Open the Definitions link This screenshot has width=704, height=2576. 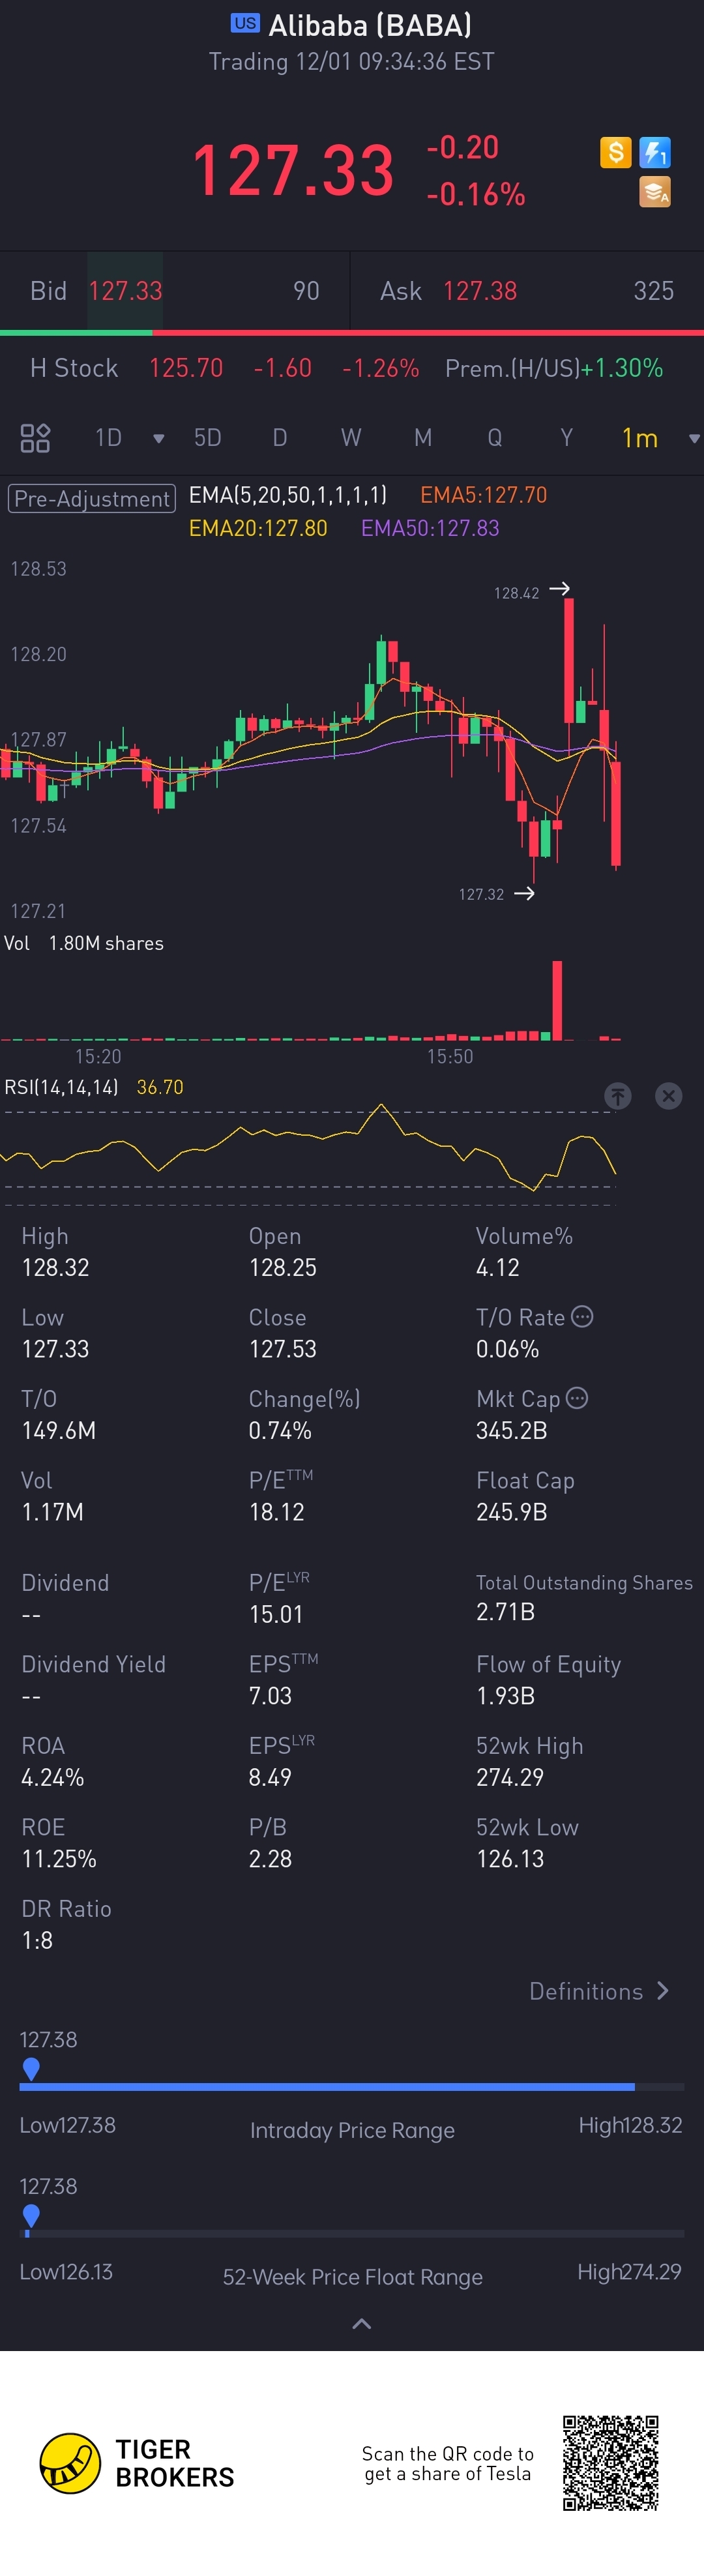(598, 1991)
